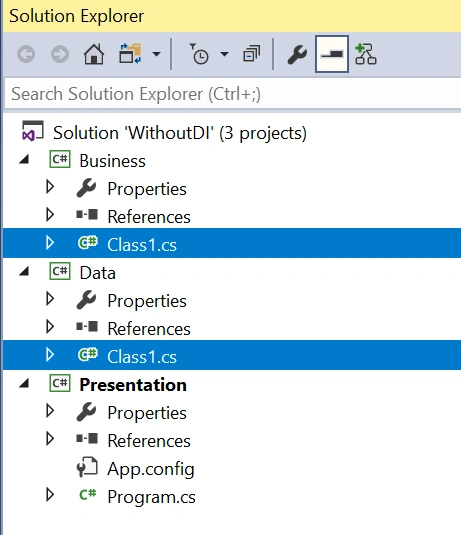This screenshot has width=461, height=535.
Task: Switch Solution and Folder views icon
Action: tap(130, 53)
